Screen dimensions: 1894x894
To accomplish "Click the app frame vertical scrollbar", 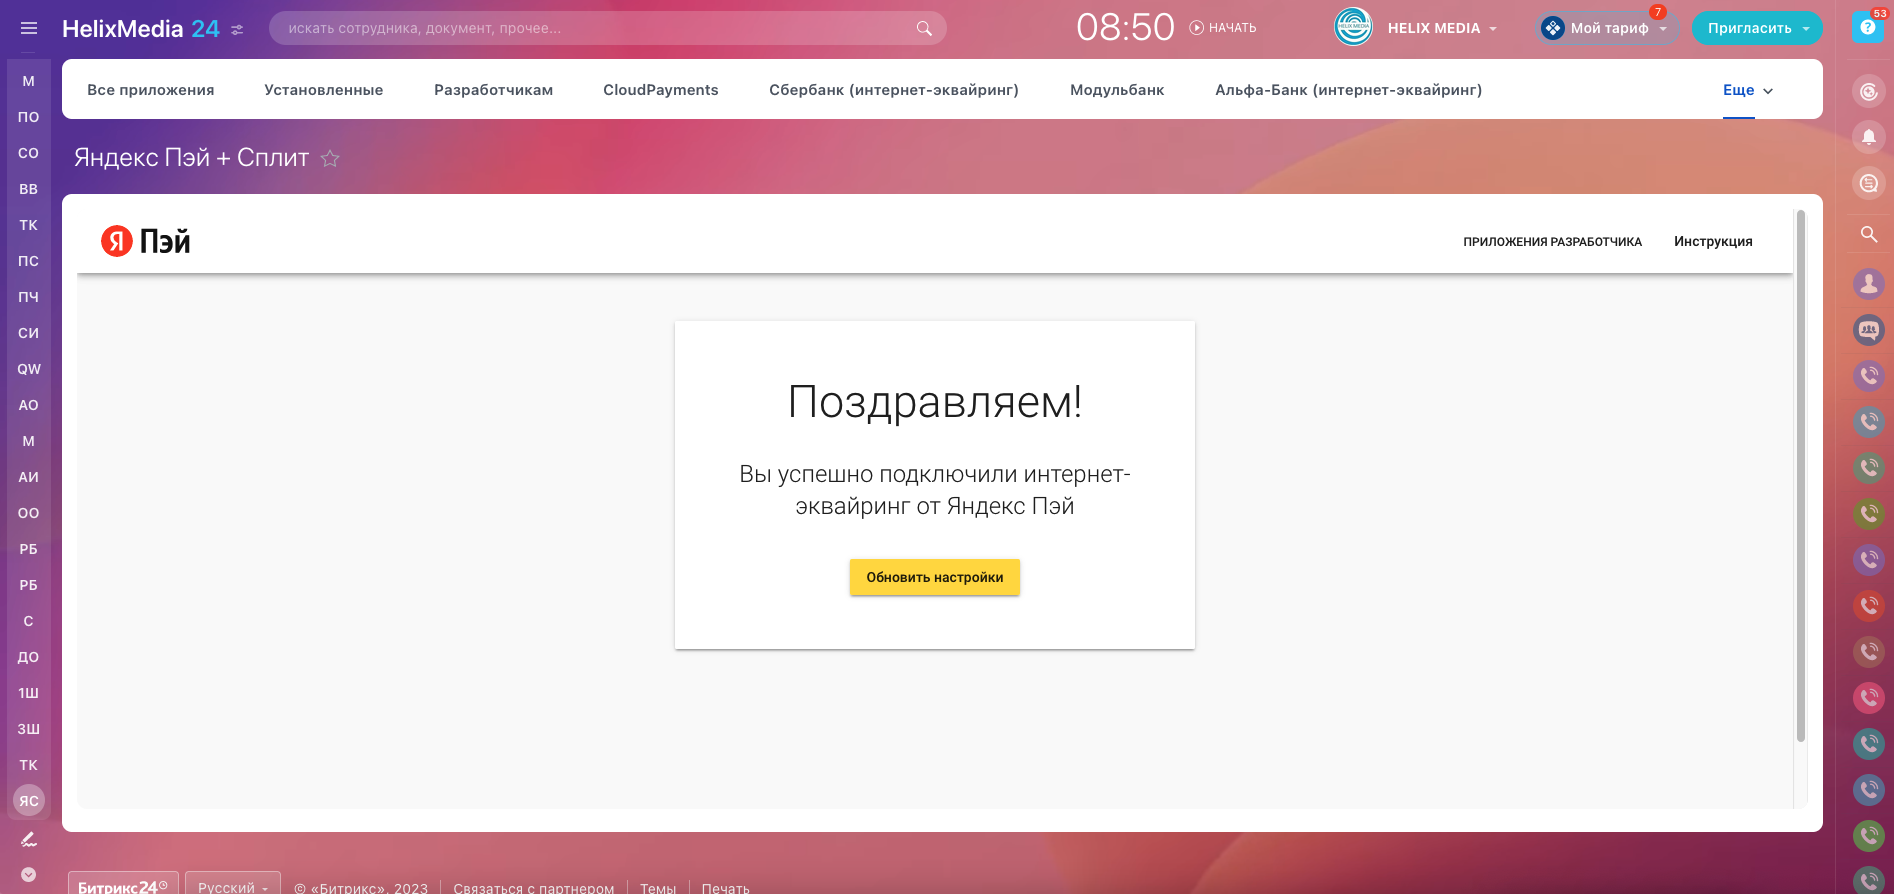I will pos(1800,475).
